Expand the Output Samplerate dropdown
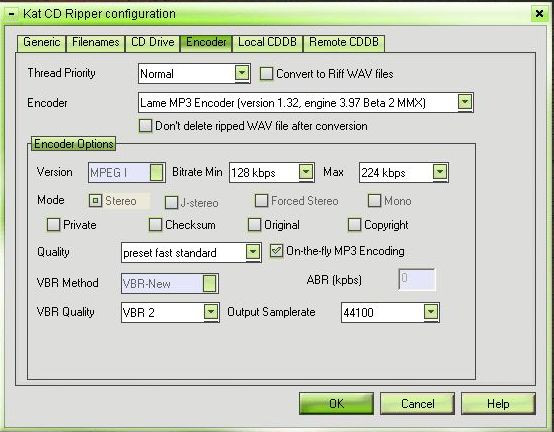This screenshot has width=554, height=432. click(x=390, y=312)
